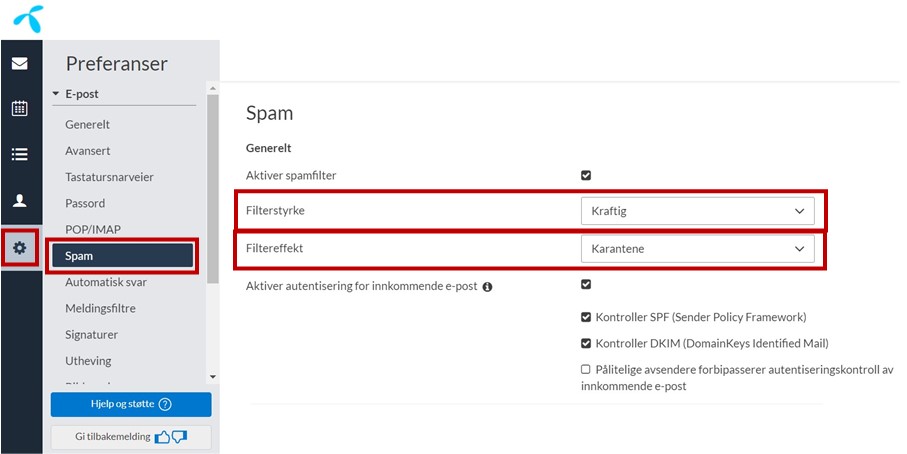Open the Contacts person icon in sidebar
Viewport: 907px width, 454px height.
(x=19, y=200)
